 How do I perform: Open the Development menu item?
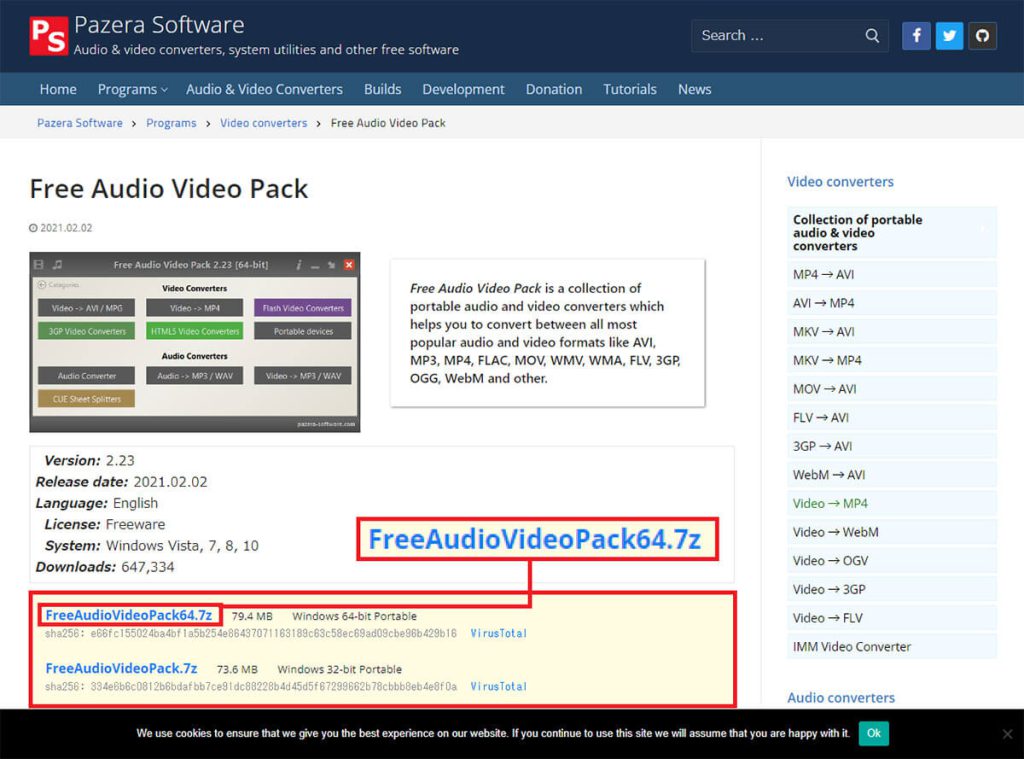click(x=463, y=89)
